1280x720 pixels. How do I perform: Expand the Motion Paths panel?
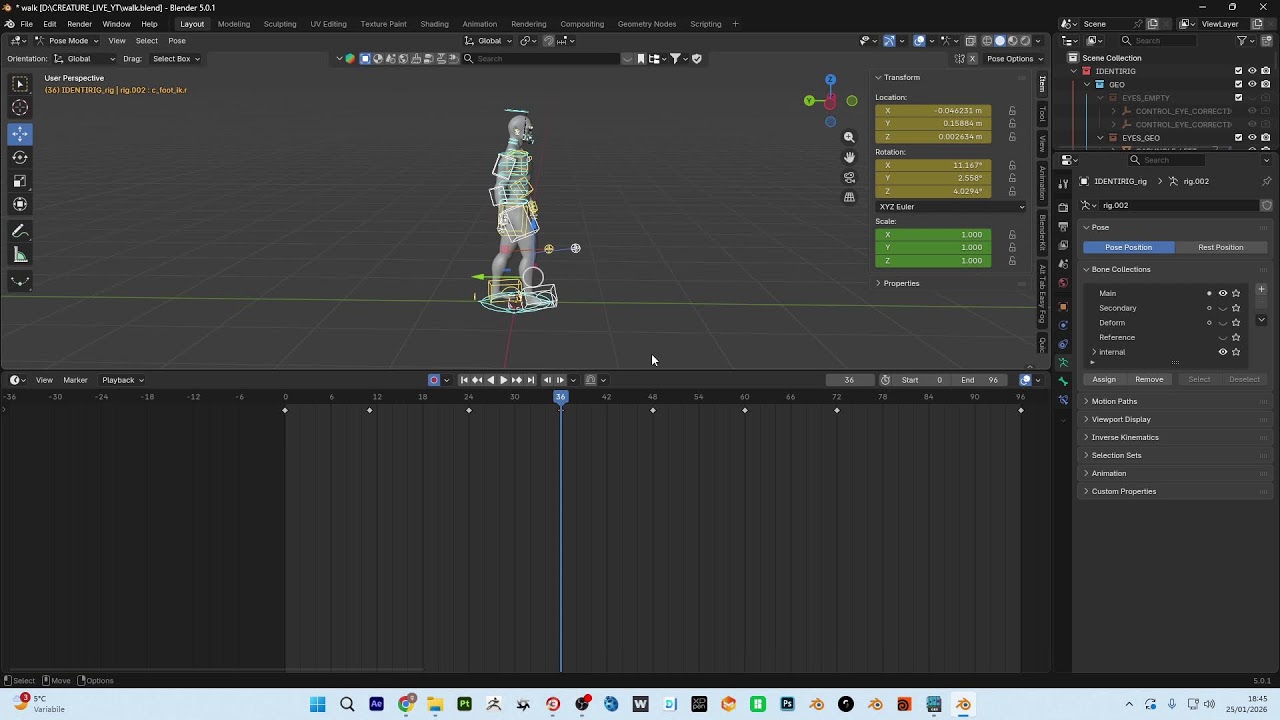click(x=1113, y=401)
